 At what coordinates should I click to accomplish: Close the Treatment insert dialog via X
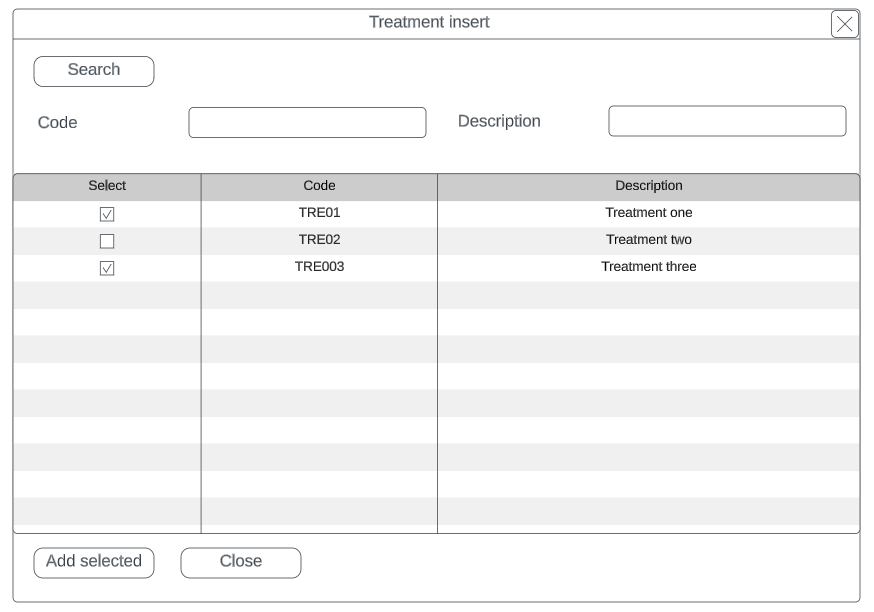pyautogui.click(x=845, y=25)
